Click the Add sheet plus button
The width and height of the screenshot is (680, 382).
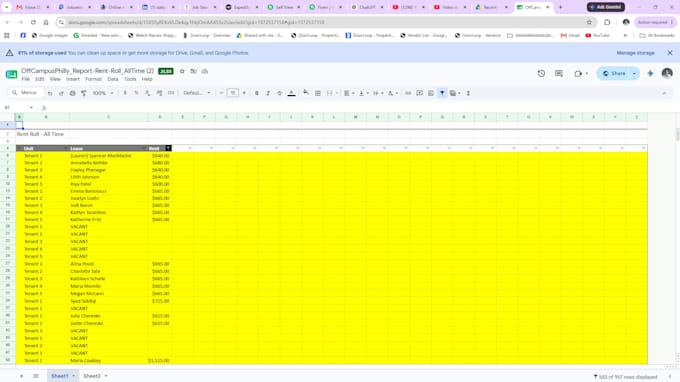[x=22, y=376]
